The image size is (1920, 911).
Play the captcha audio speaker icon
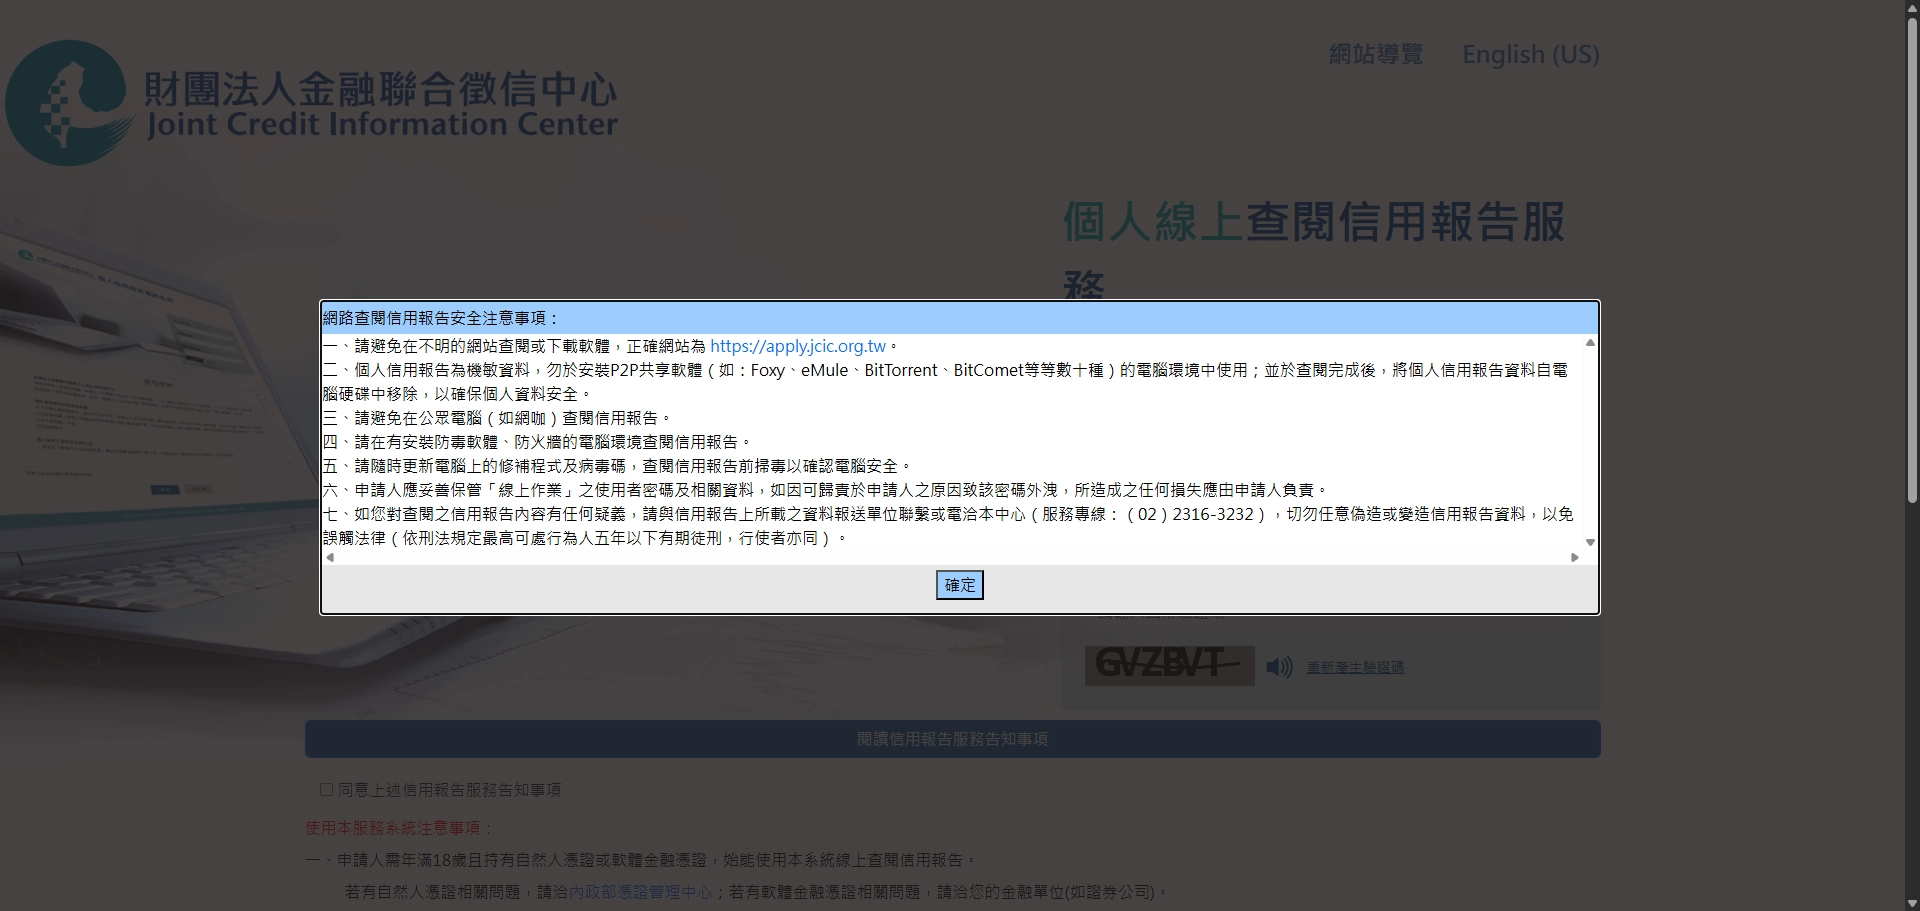(x=1279, y=667)
